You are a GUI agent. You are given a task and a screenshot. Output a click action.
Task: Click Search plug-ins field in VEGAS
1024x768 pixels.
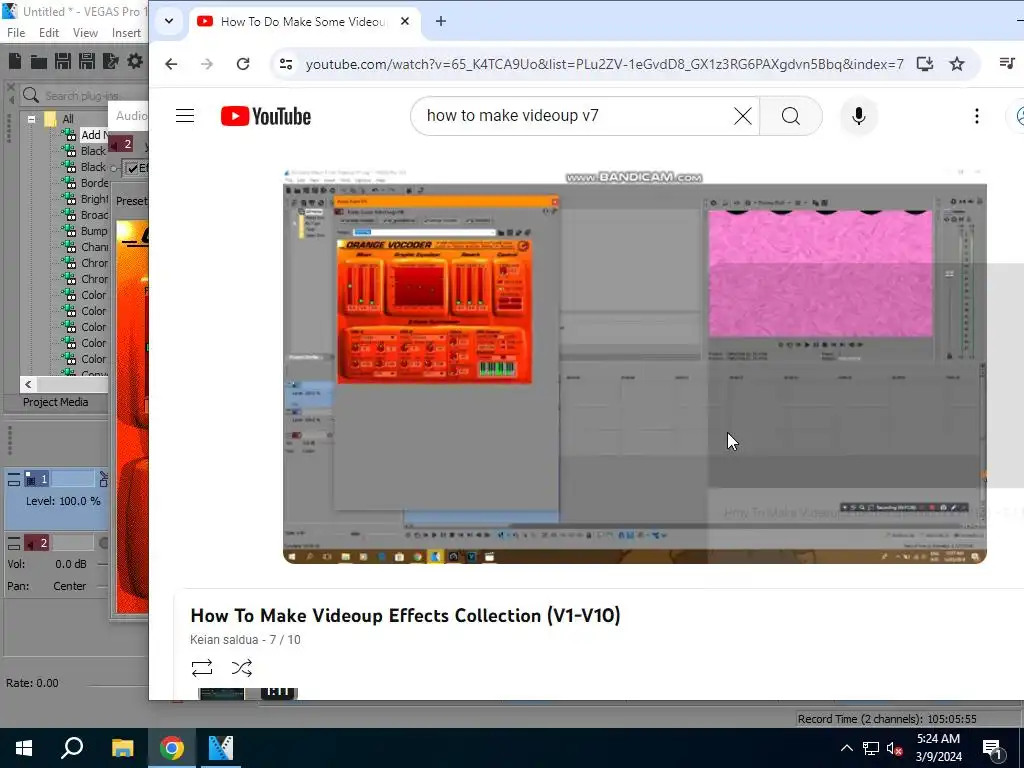pyautogui.click(x=84, y=96)
